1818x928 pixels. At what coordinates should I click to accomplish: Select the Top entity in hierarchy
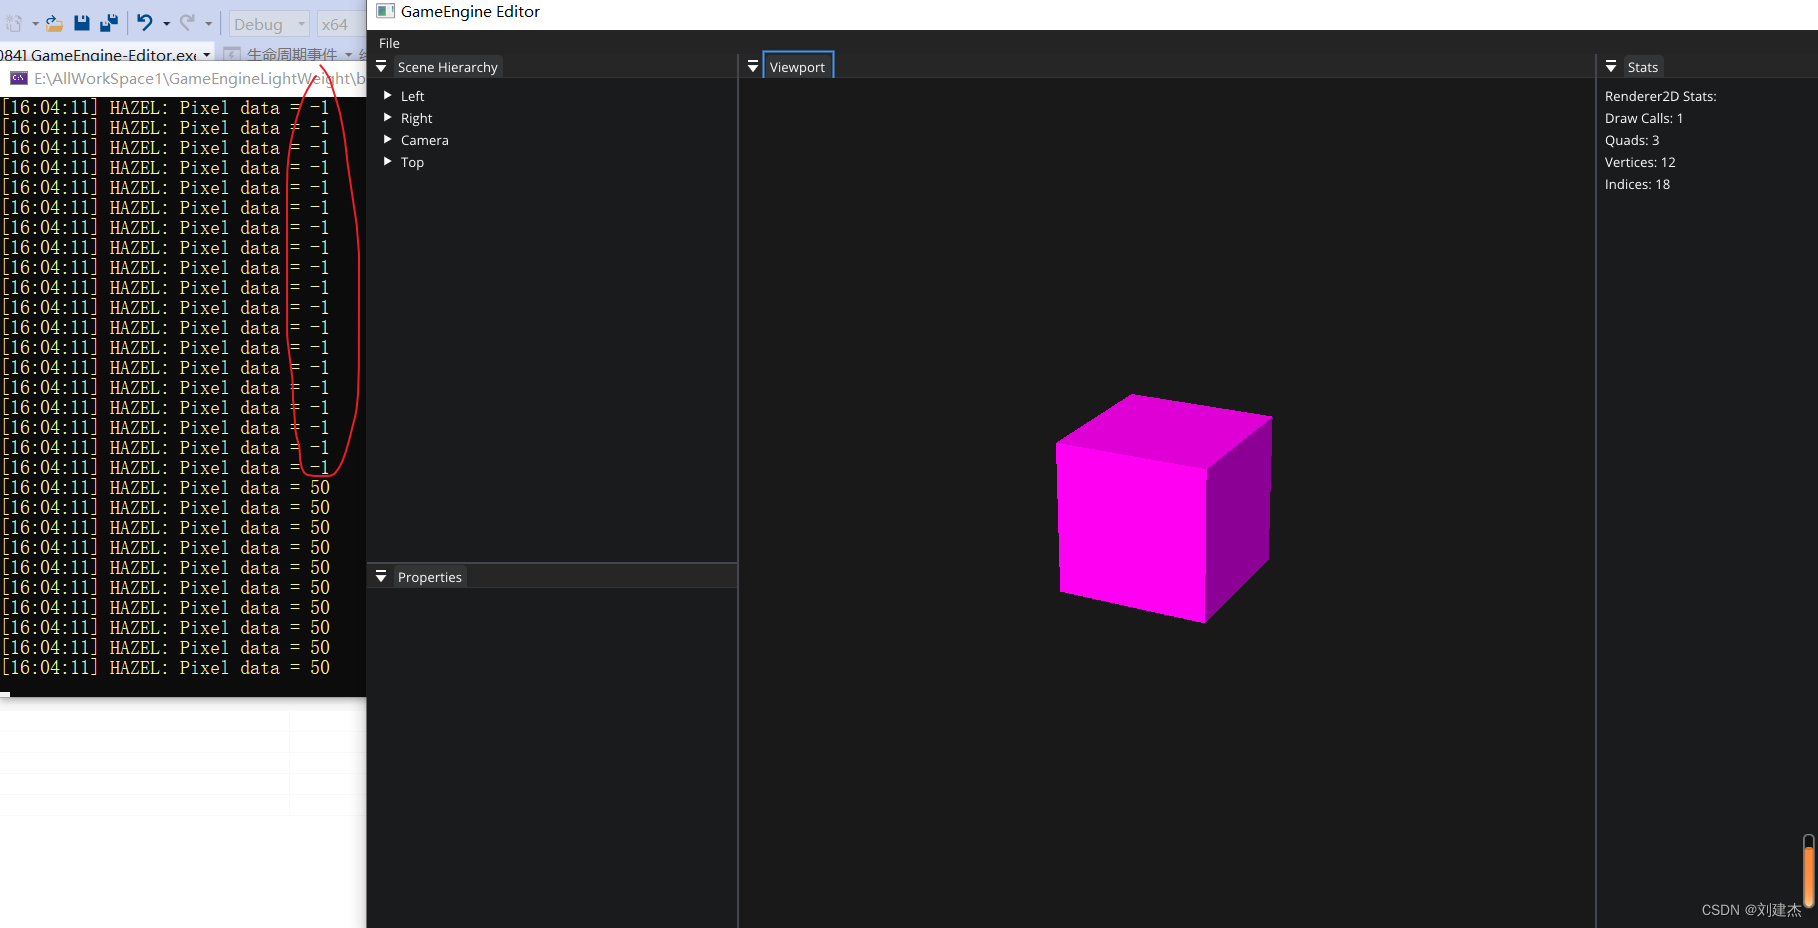pyautogui.click(x=412, y=162)
